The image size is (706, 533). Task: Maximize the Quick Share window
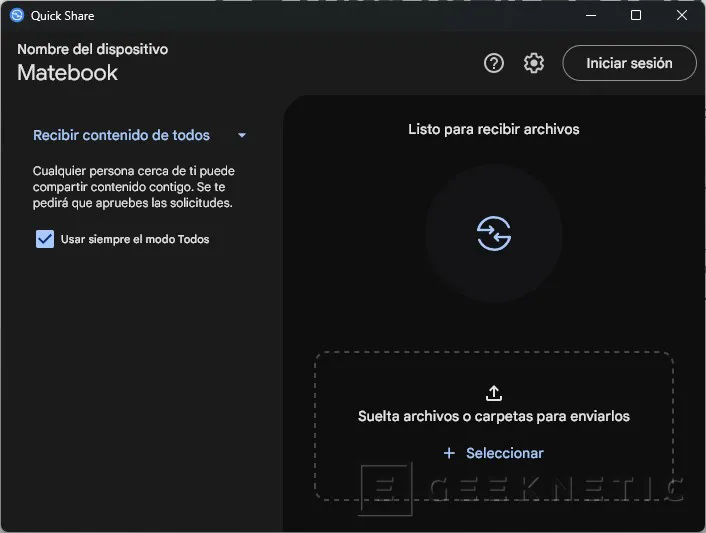636,15
